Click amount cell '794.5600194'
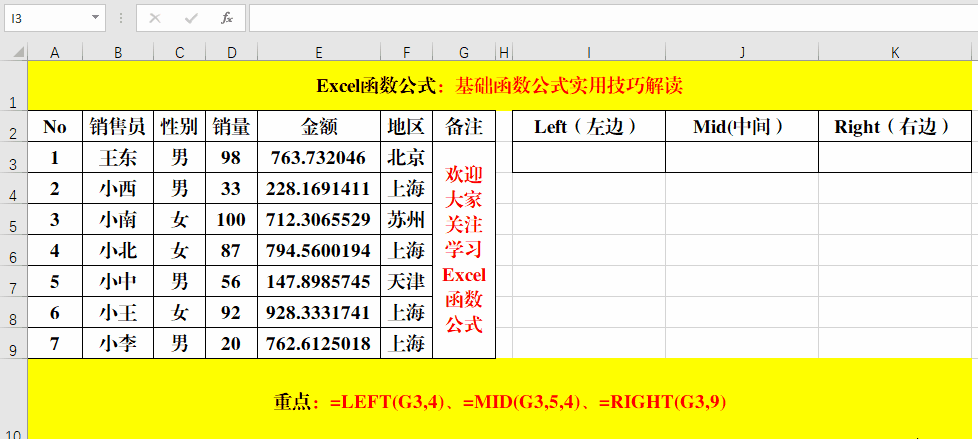Screen dimensions: 978x439 point(319,251)
